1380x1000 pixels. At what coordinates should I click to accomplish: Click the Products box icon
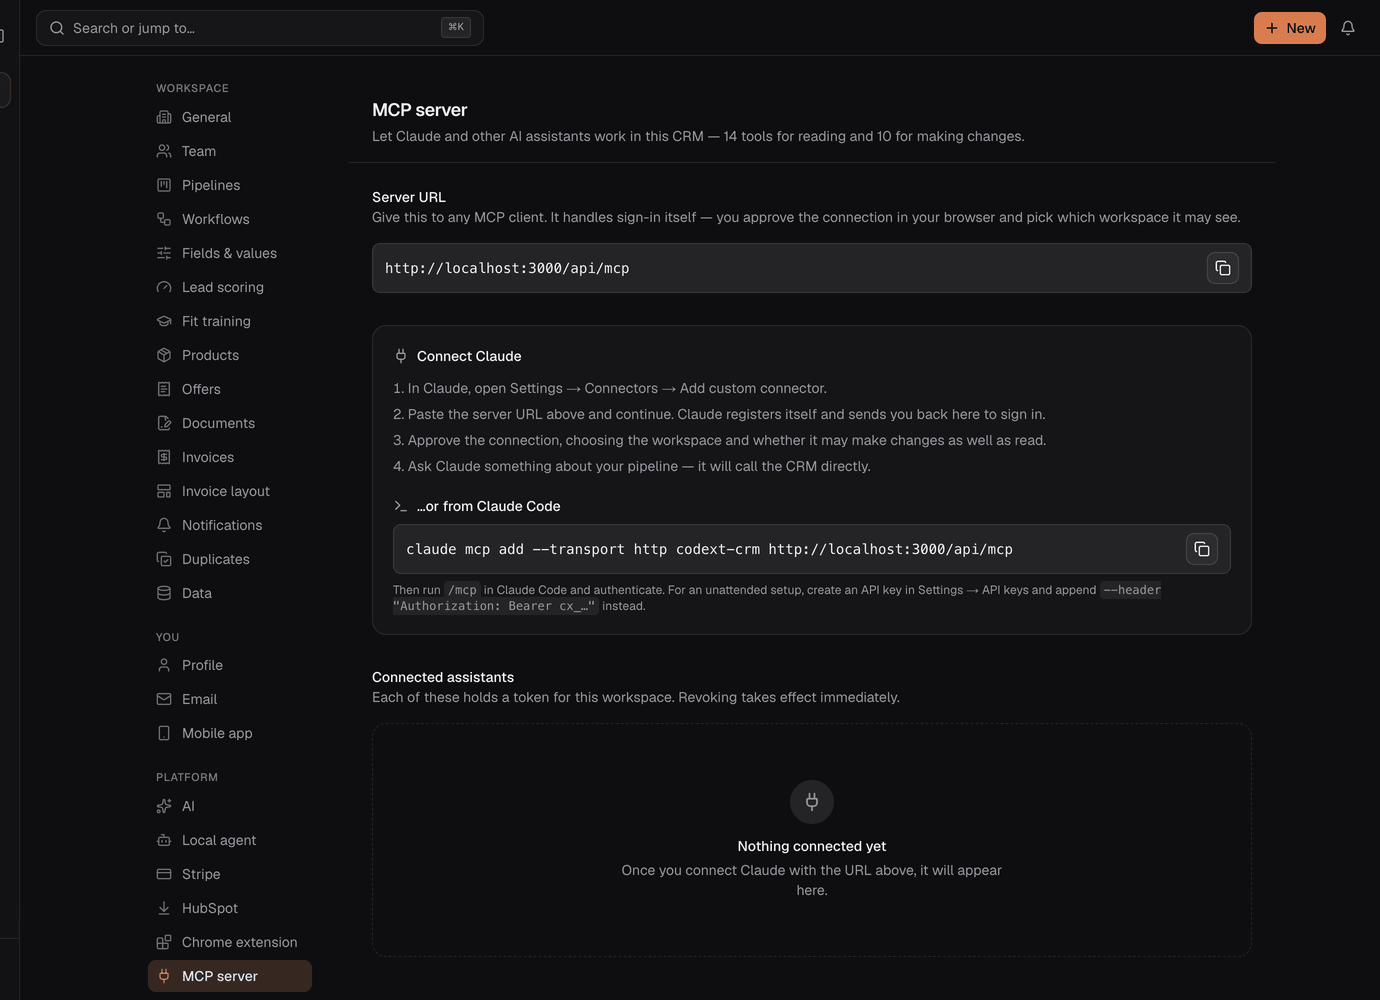coord(164,355)
